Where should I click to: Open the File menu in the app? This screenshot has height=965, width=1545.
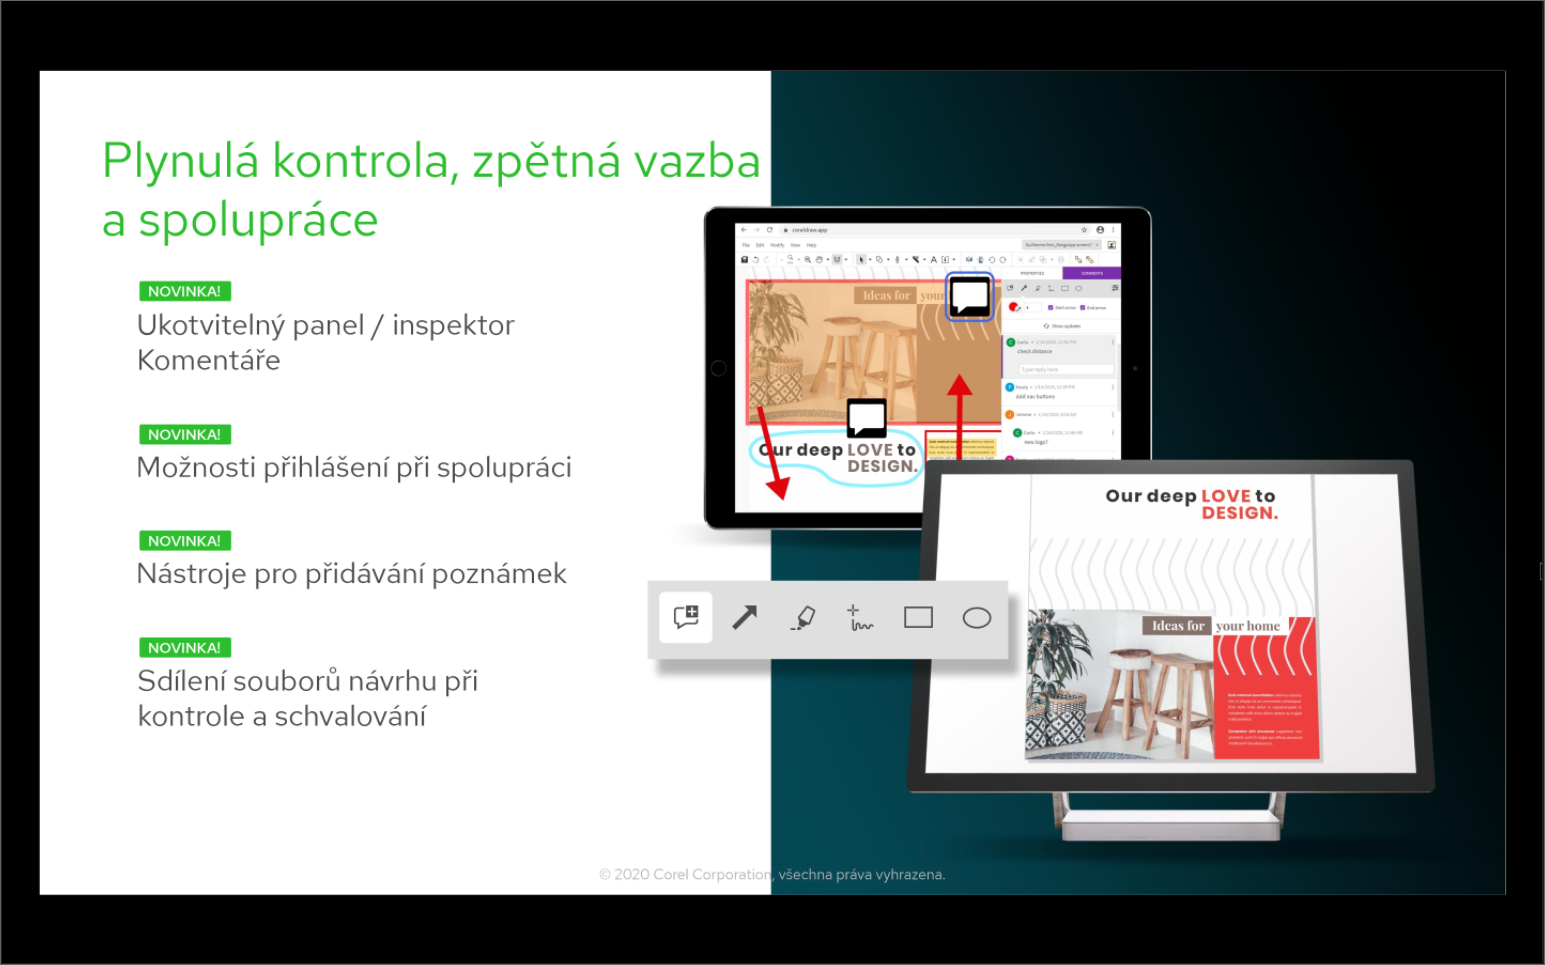(746, 245)
